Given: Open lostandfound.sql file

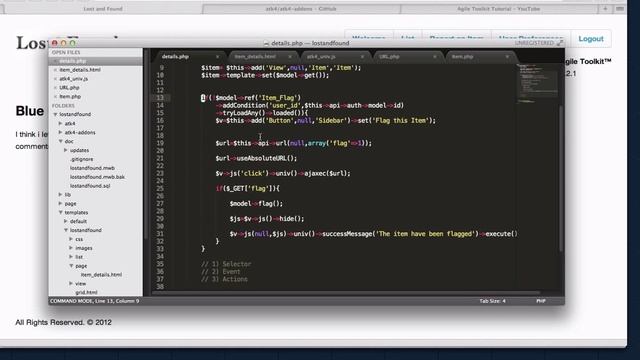Looking at the screenshot, I should pyautogui.click(x=90, y=186).
